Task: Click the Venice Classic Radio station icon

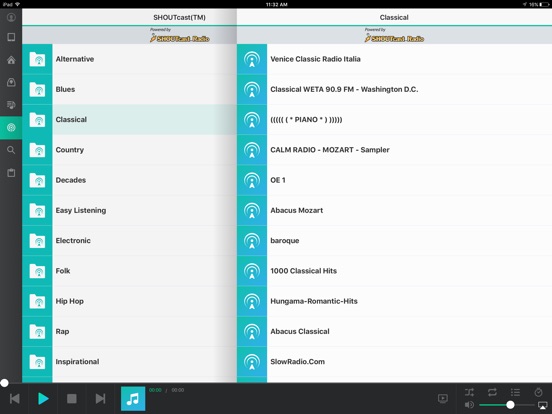Action: click(x=252, y=59)
